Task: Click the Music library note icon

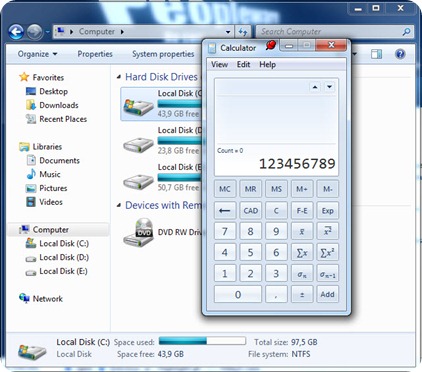Action: [x=31, y=174]
